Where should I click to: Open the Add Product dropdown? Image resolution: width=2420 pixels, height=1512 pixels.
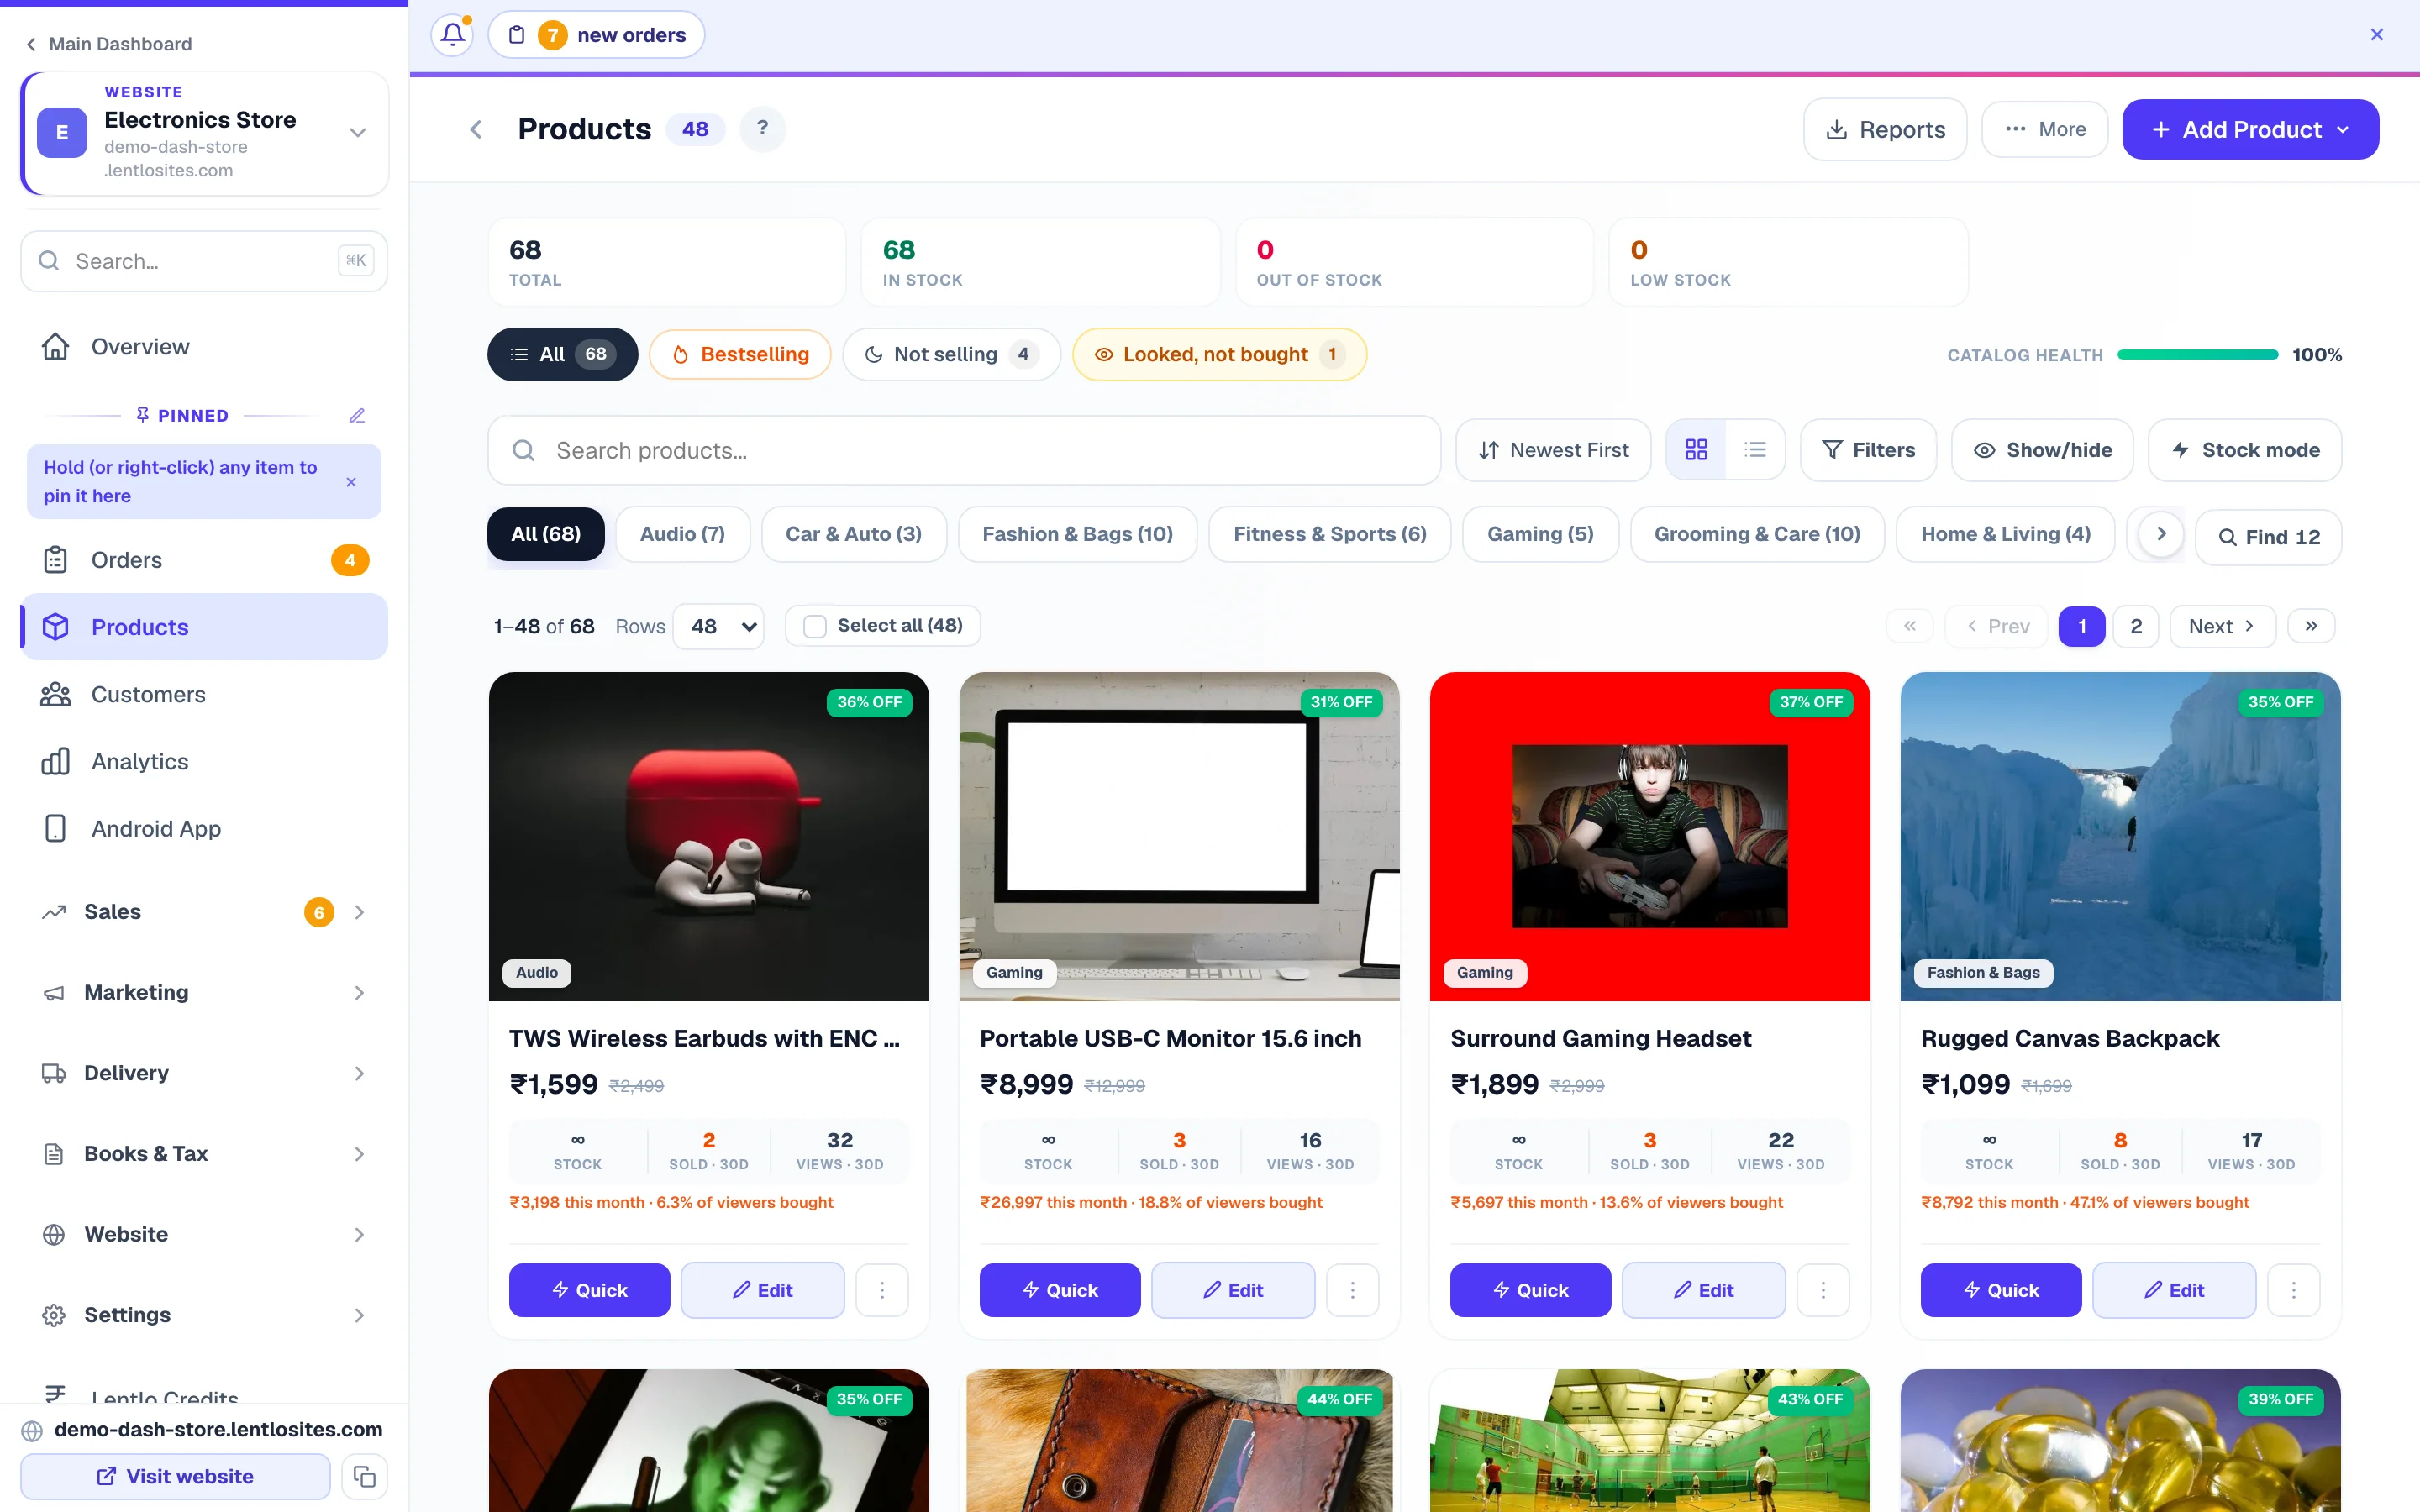click(2250, 129)
